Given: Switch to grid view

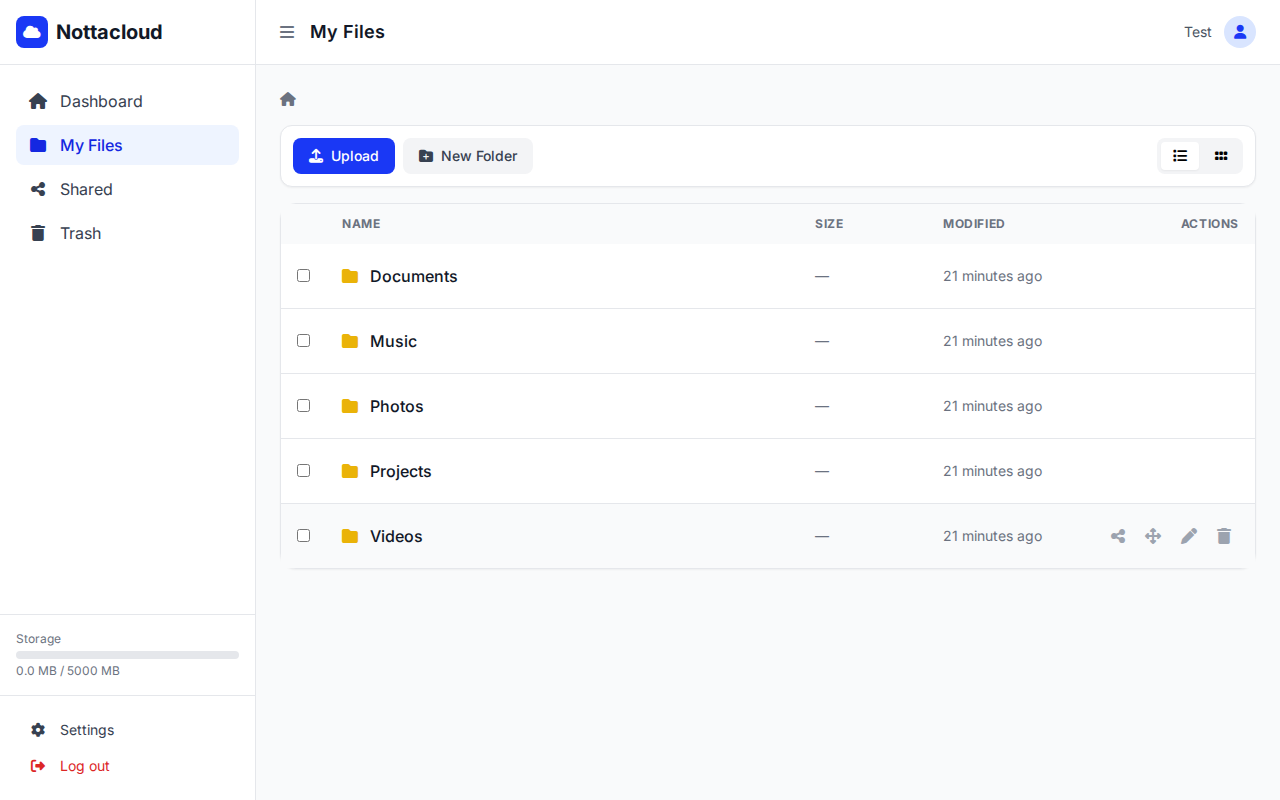Looking at the screenshot, I should [x=1221, y=156].
